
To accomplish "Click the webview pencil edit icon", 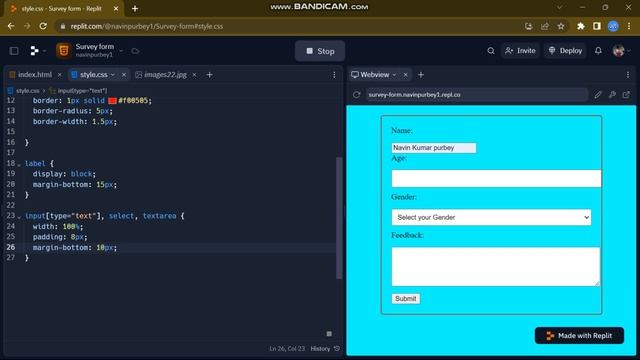I will point(598,95).
